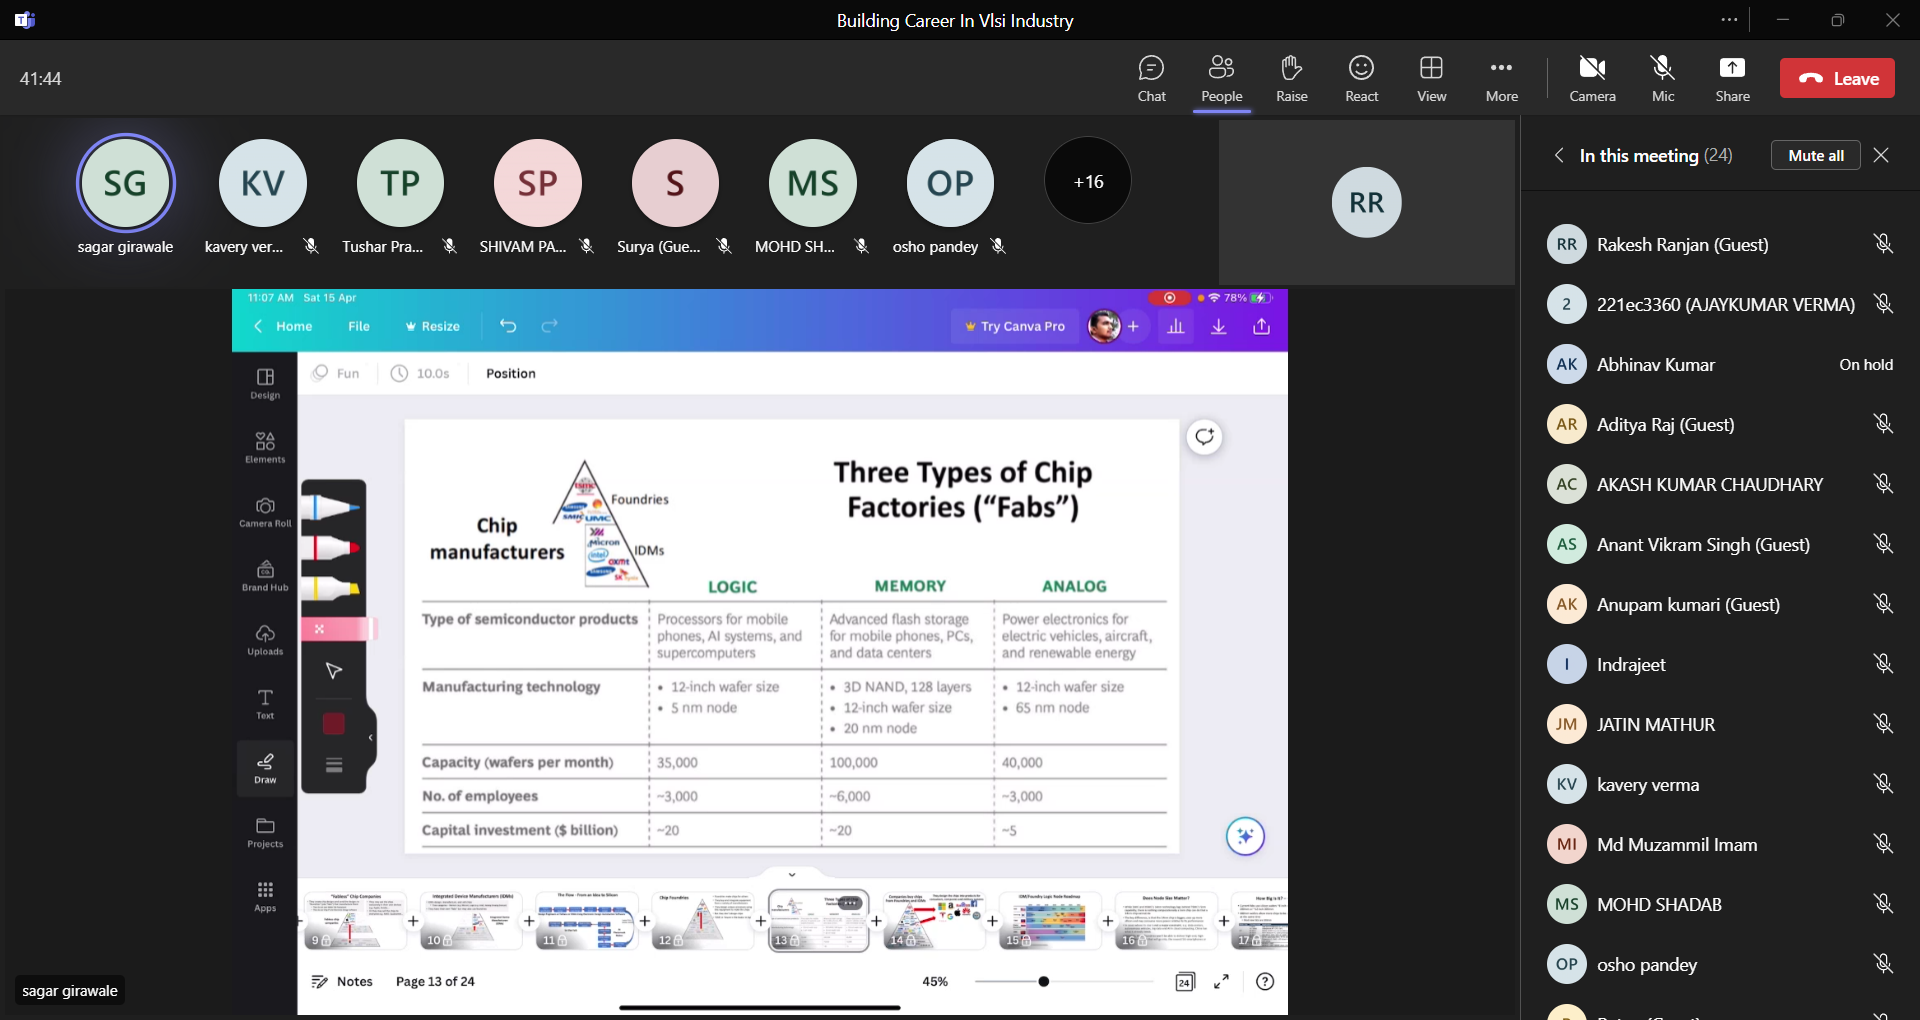This screenshot has width=1920, height=1020.
Task: Click the Teams app logo
Action: (25, 20)
